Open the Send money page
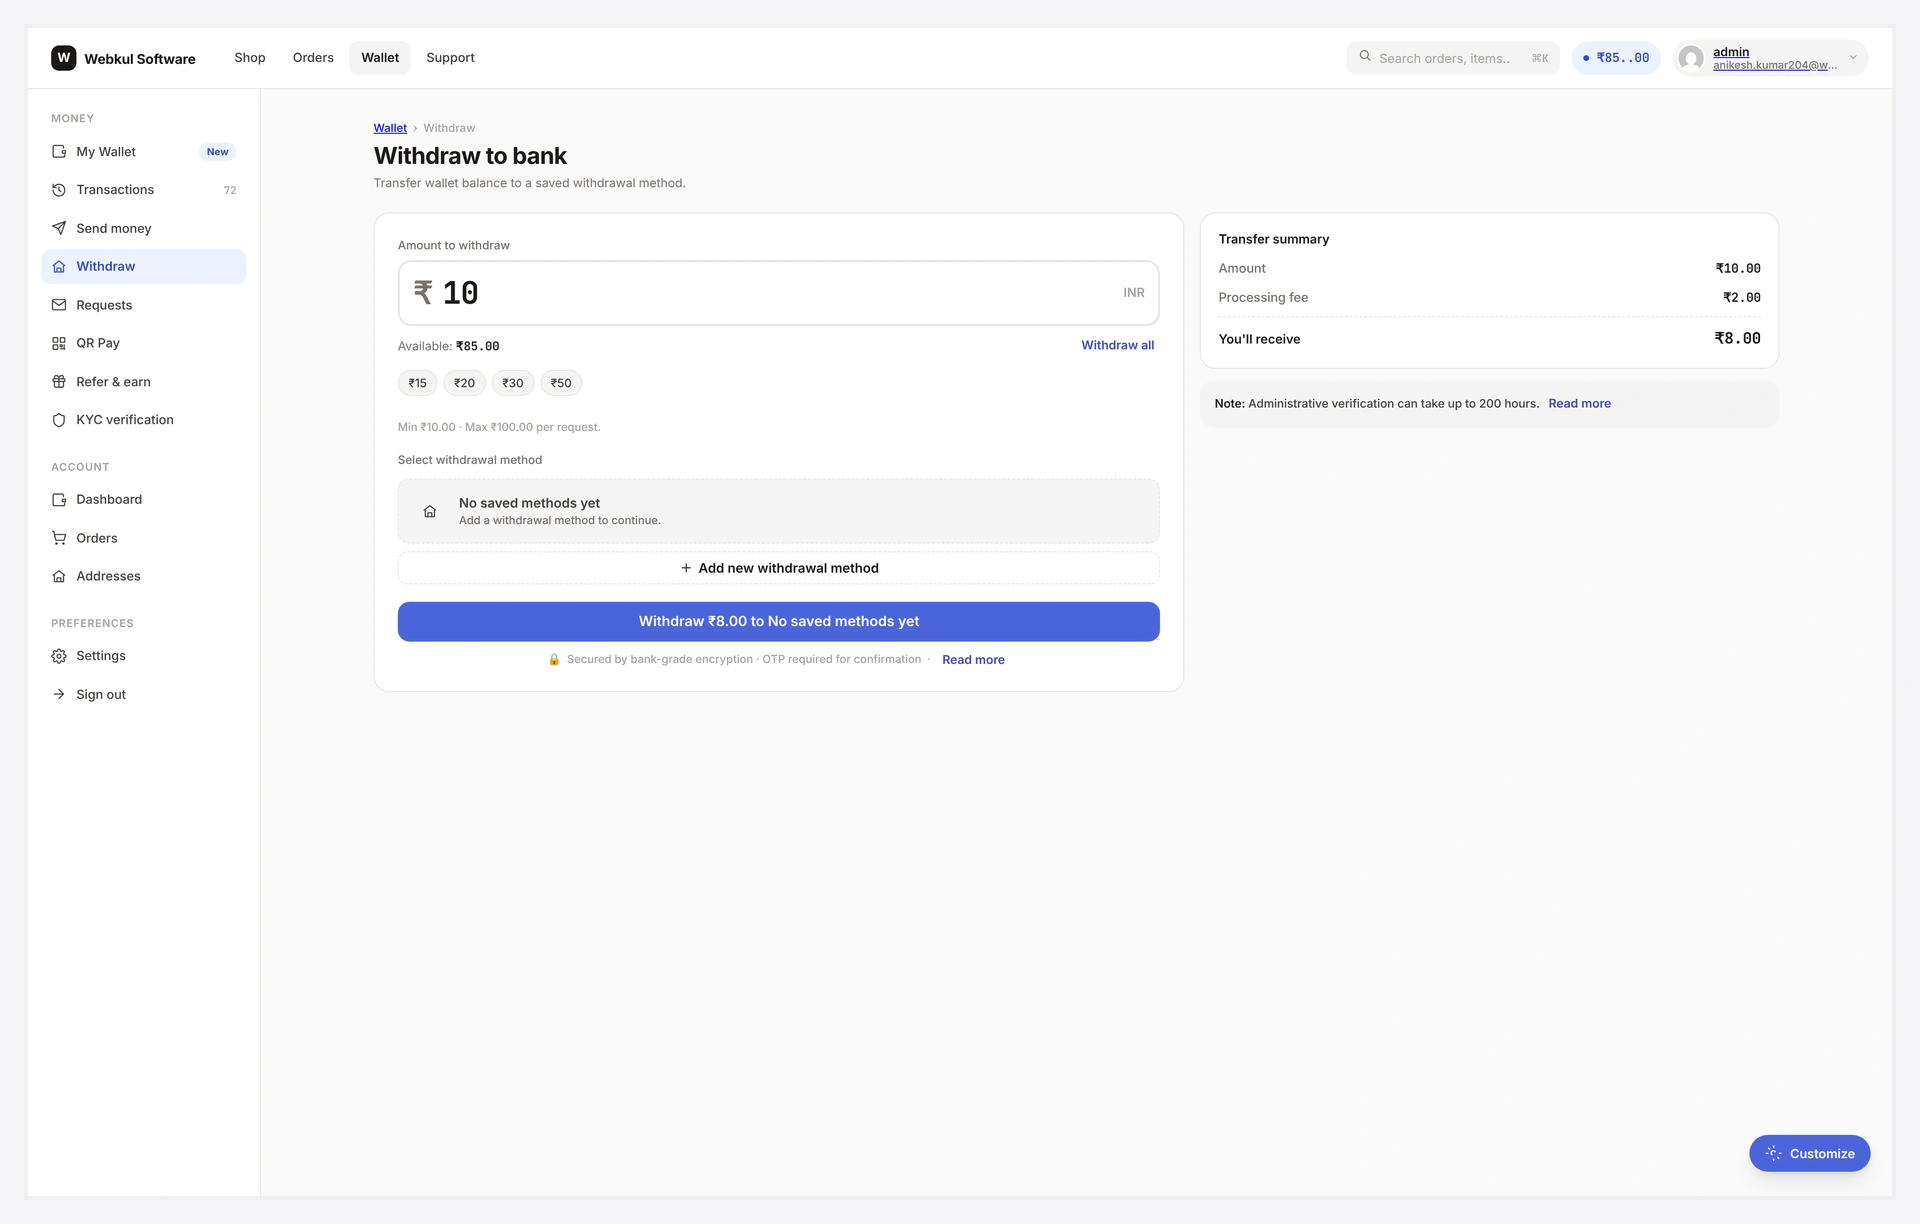1920x1224 pixels. click(144, 228)
